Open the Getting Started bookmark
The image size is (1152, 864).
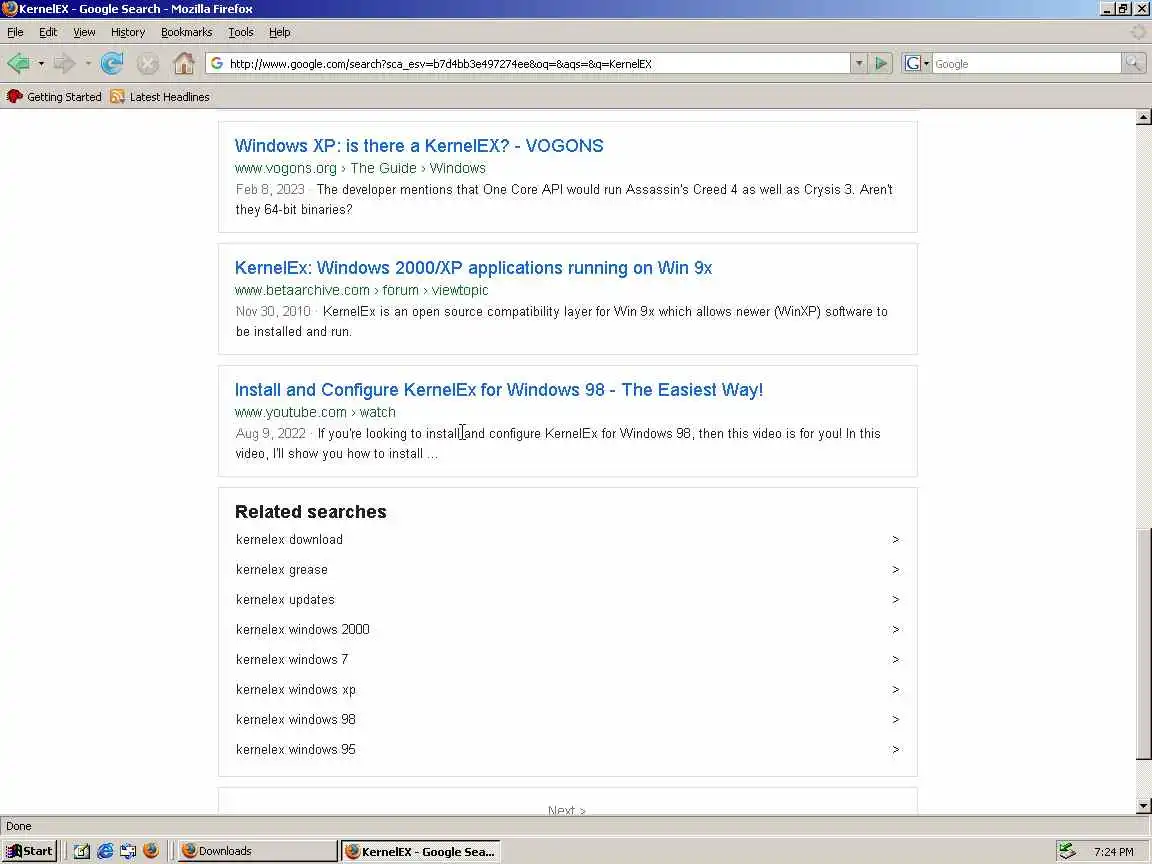point(54,97)
